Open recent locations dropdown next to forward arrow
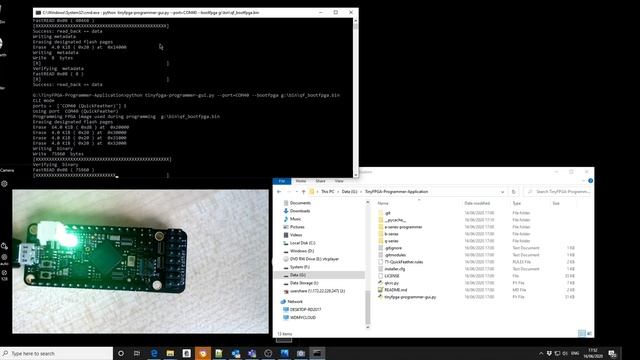The height and width of the screenshot is (360, 640). pos(296,191)
